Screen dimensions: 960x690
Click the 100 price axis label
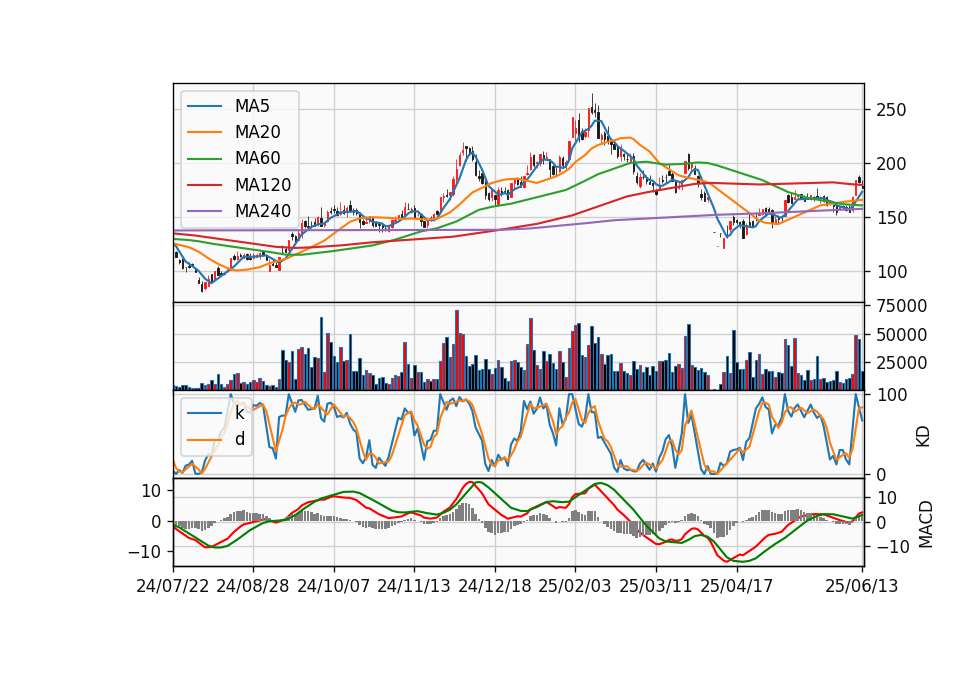pyautogui.click(x=891, y=272)
